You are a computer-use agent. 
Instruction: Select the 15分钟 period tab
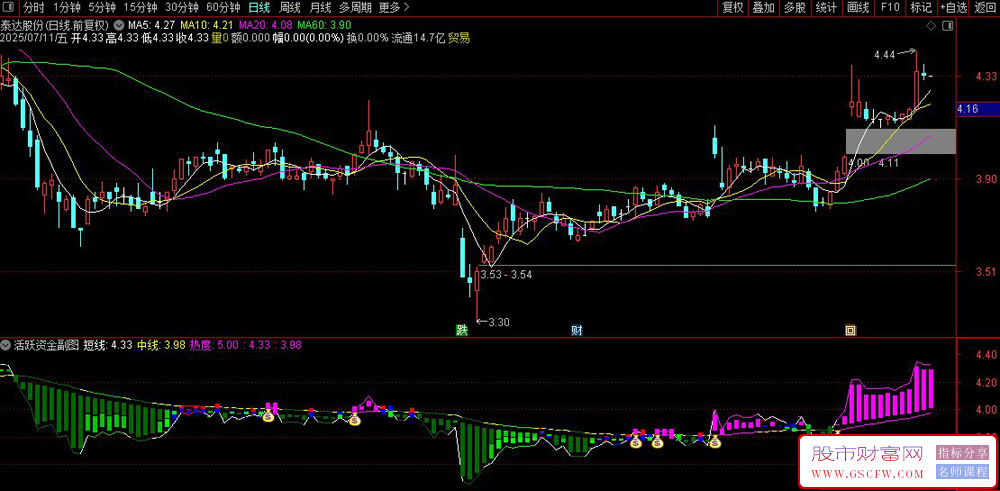(x=140, y=8)
